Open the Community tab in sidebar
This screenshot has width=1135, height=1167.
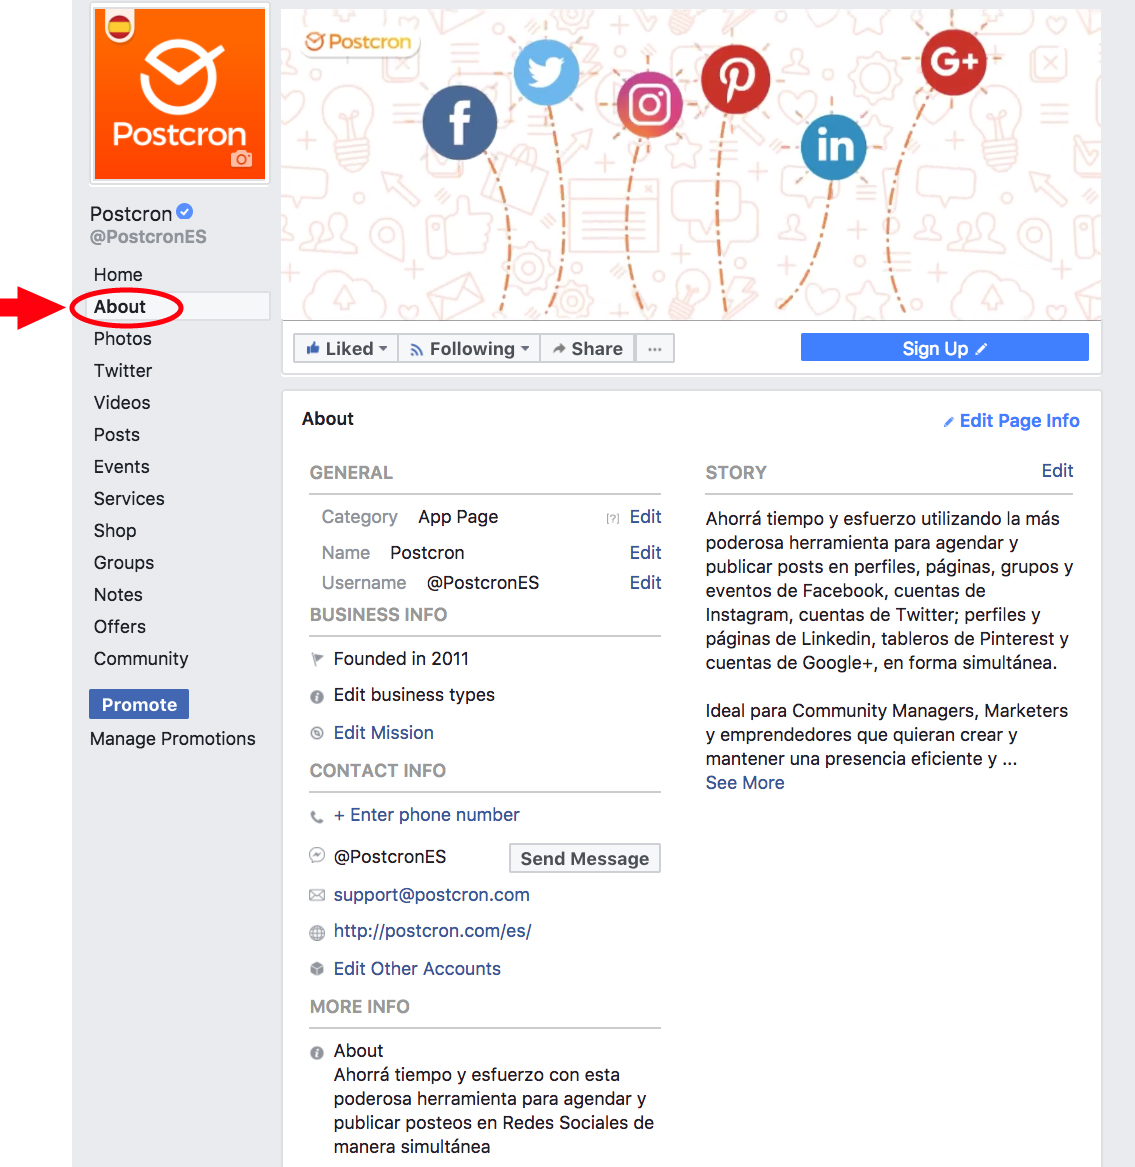pyautogui.click(x=141, y=659)
